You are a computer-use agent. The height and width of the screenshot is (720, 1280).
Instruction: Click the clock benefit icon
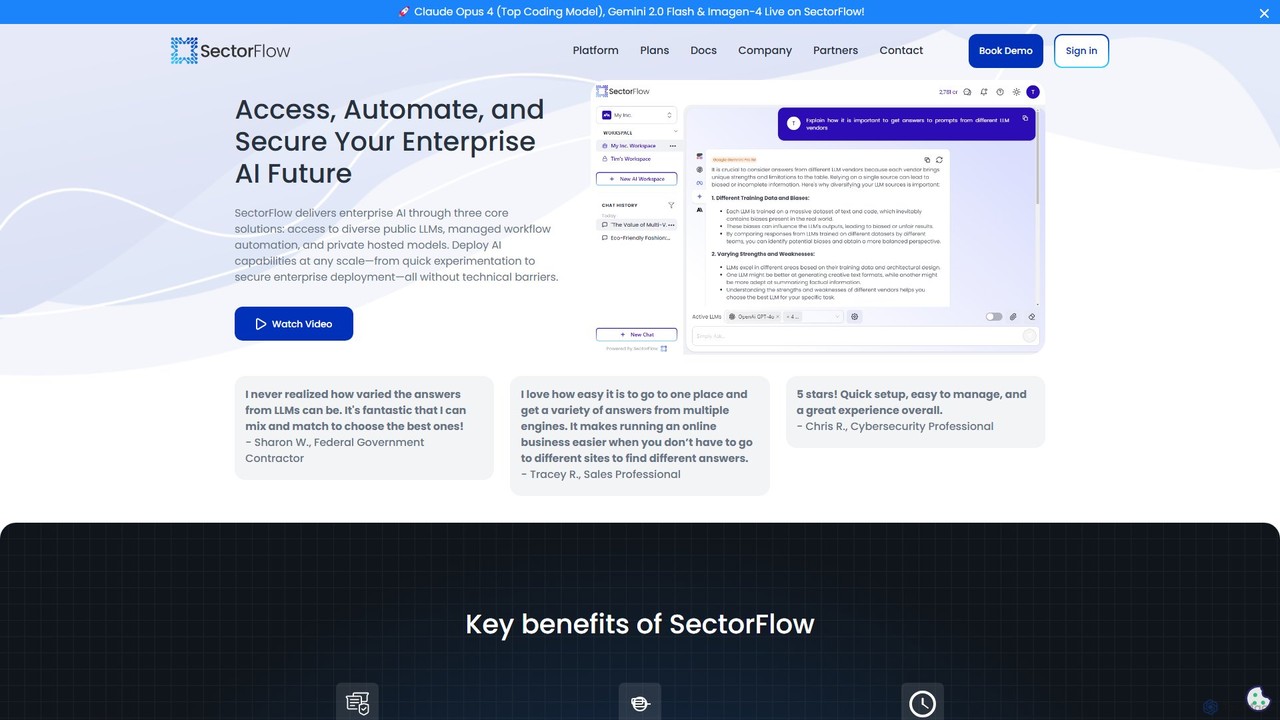pos(922,704)
